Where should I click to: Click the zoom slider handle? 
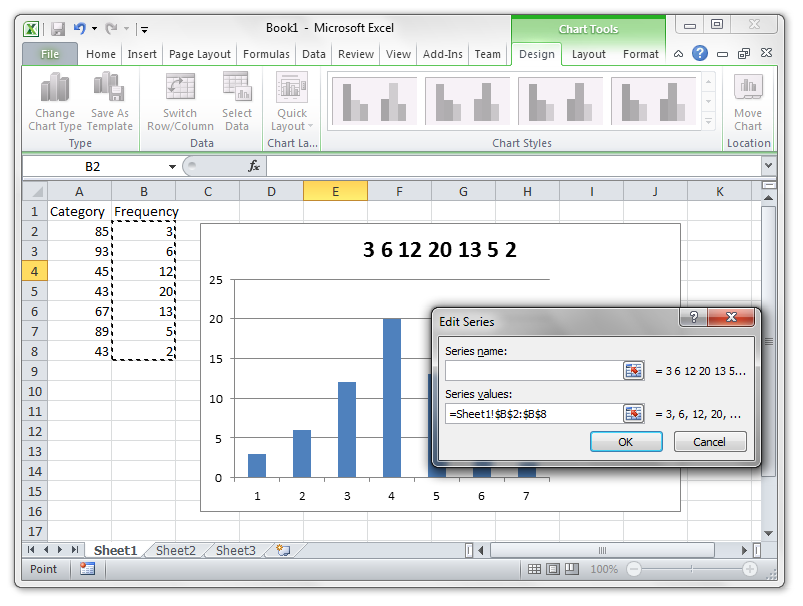[x=691, y=569]
